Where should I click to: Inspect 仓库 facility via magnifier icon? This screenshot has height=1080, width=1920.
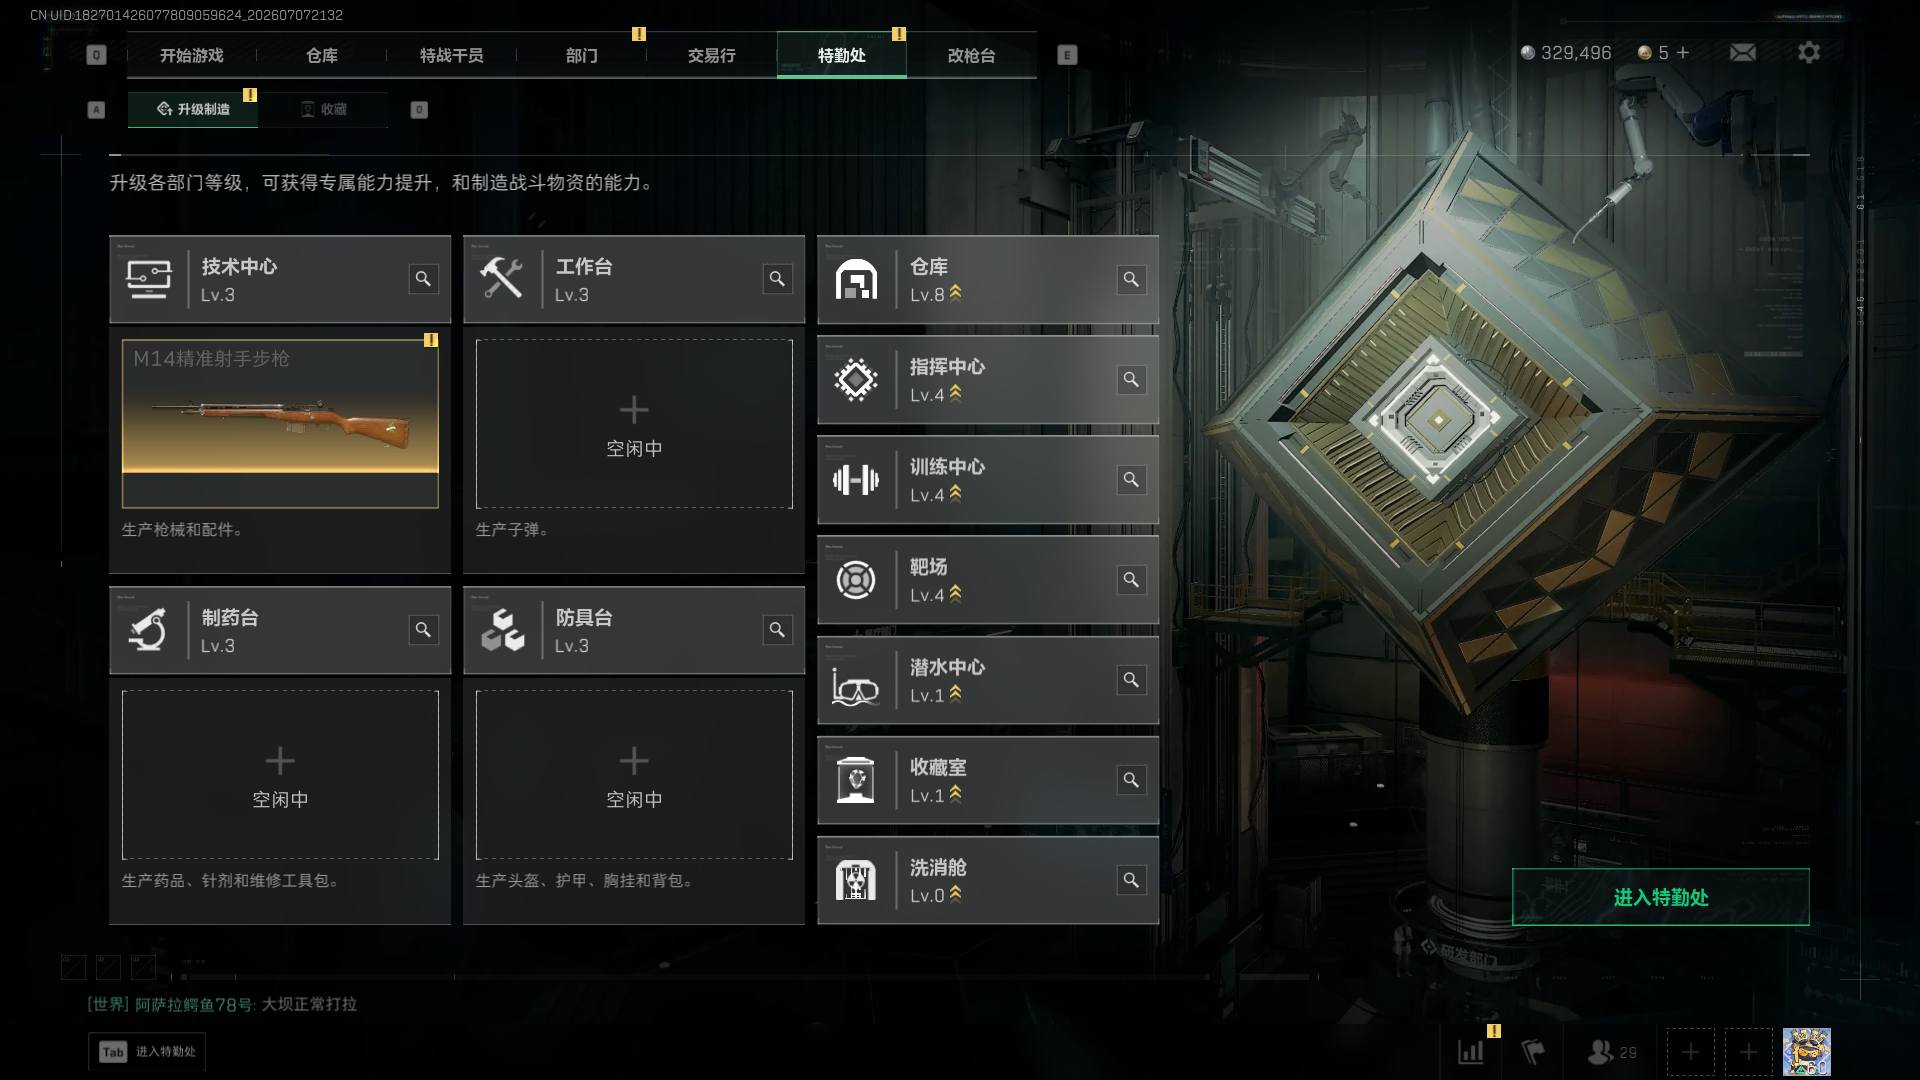click(x=1131, y=279)
